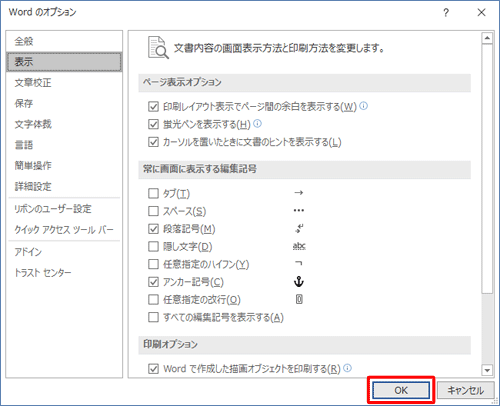500x406 pixels.
Task: Toggle カーソルを置いたときに文書のヒントを表示する checkbox
Action: 153,142
